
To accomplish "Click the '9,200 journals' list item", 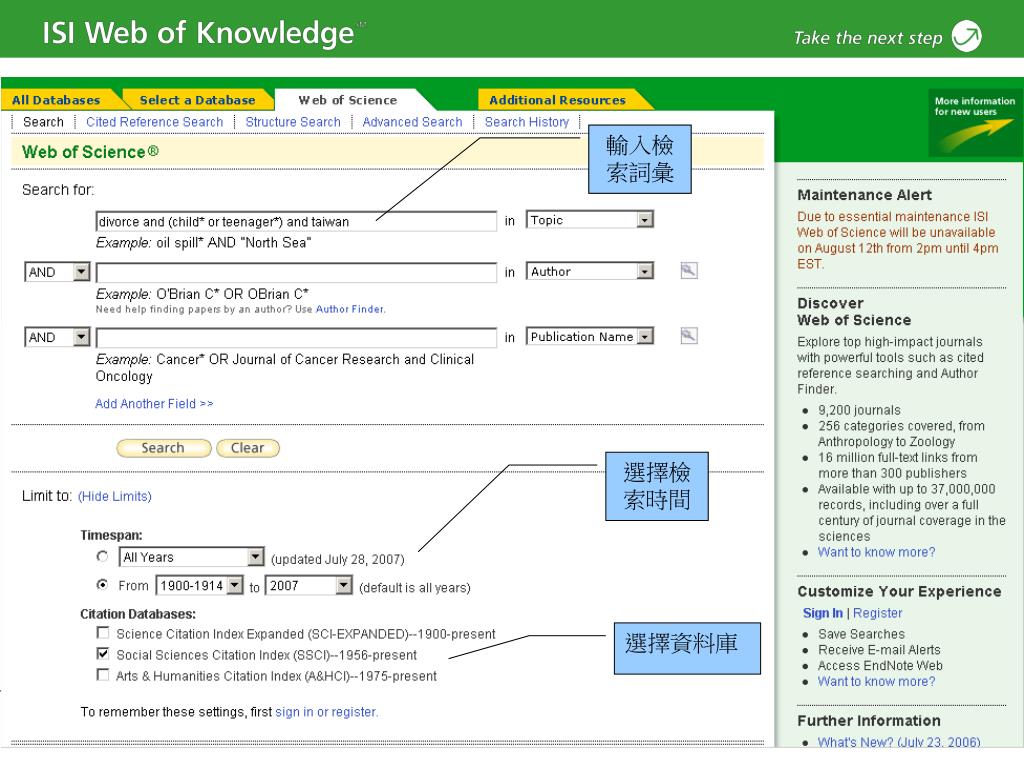I will tap(859, 410).
